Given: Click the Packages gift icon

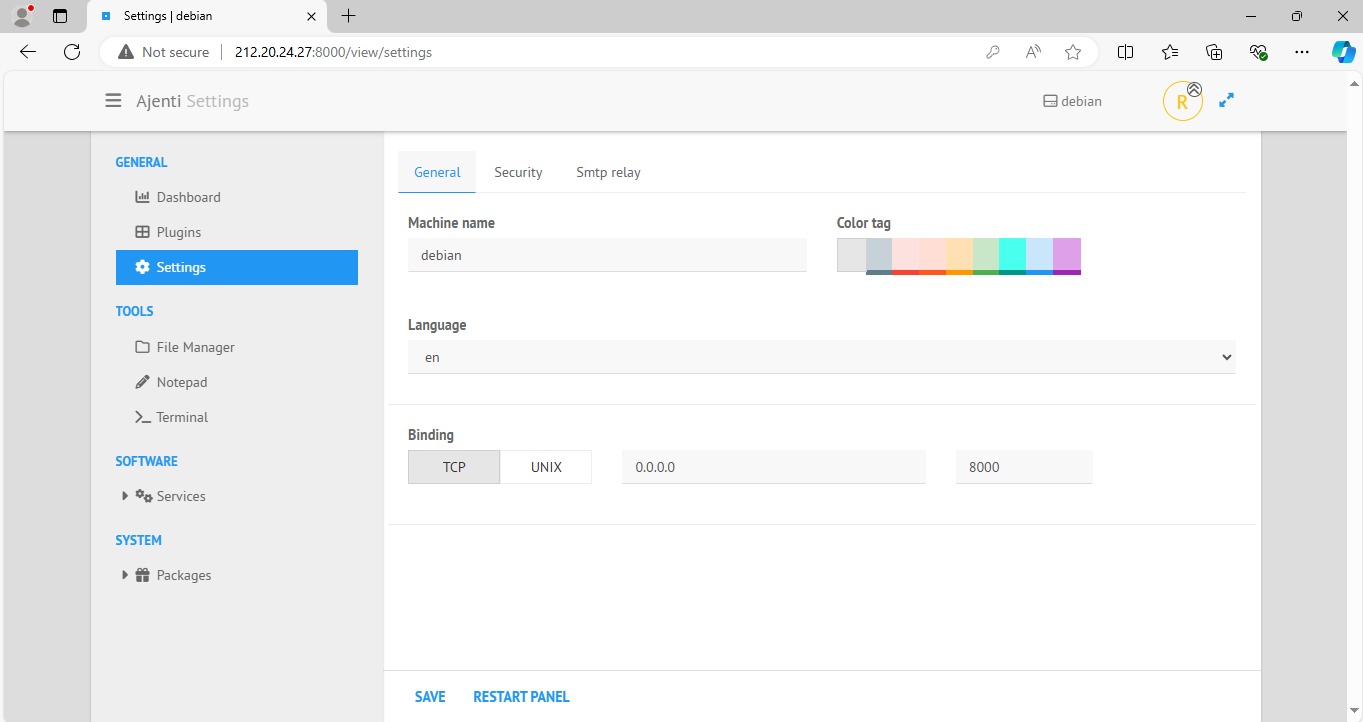Looking at the screenshot, I should coord(142,575).
